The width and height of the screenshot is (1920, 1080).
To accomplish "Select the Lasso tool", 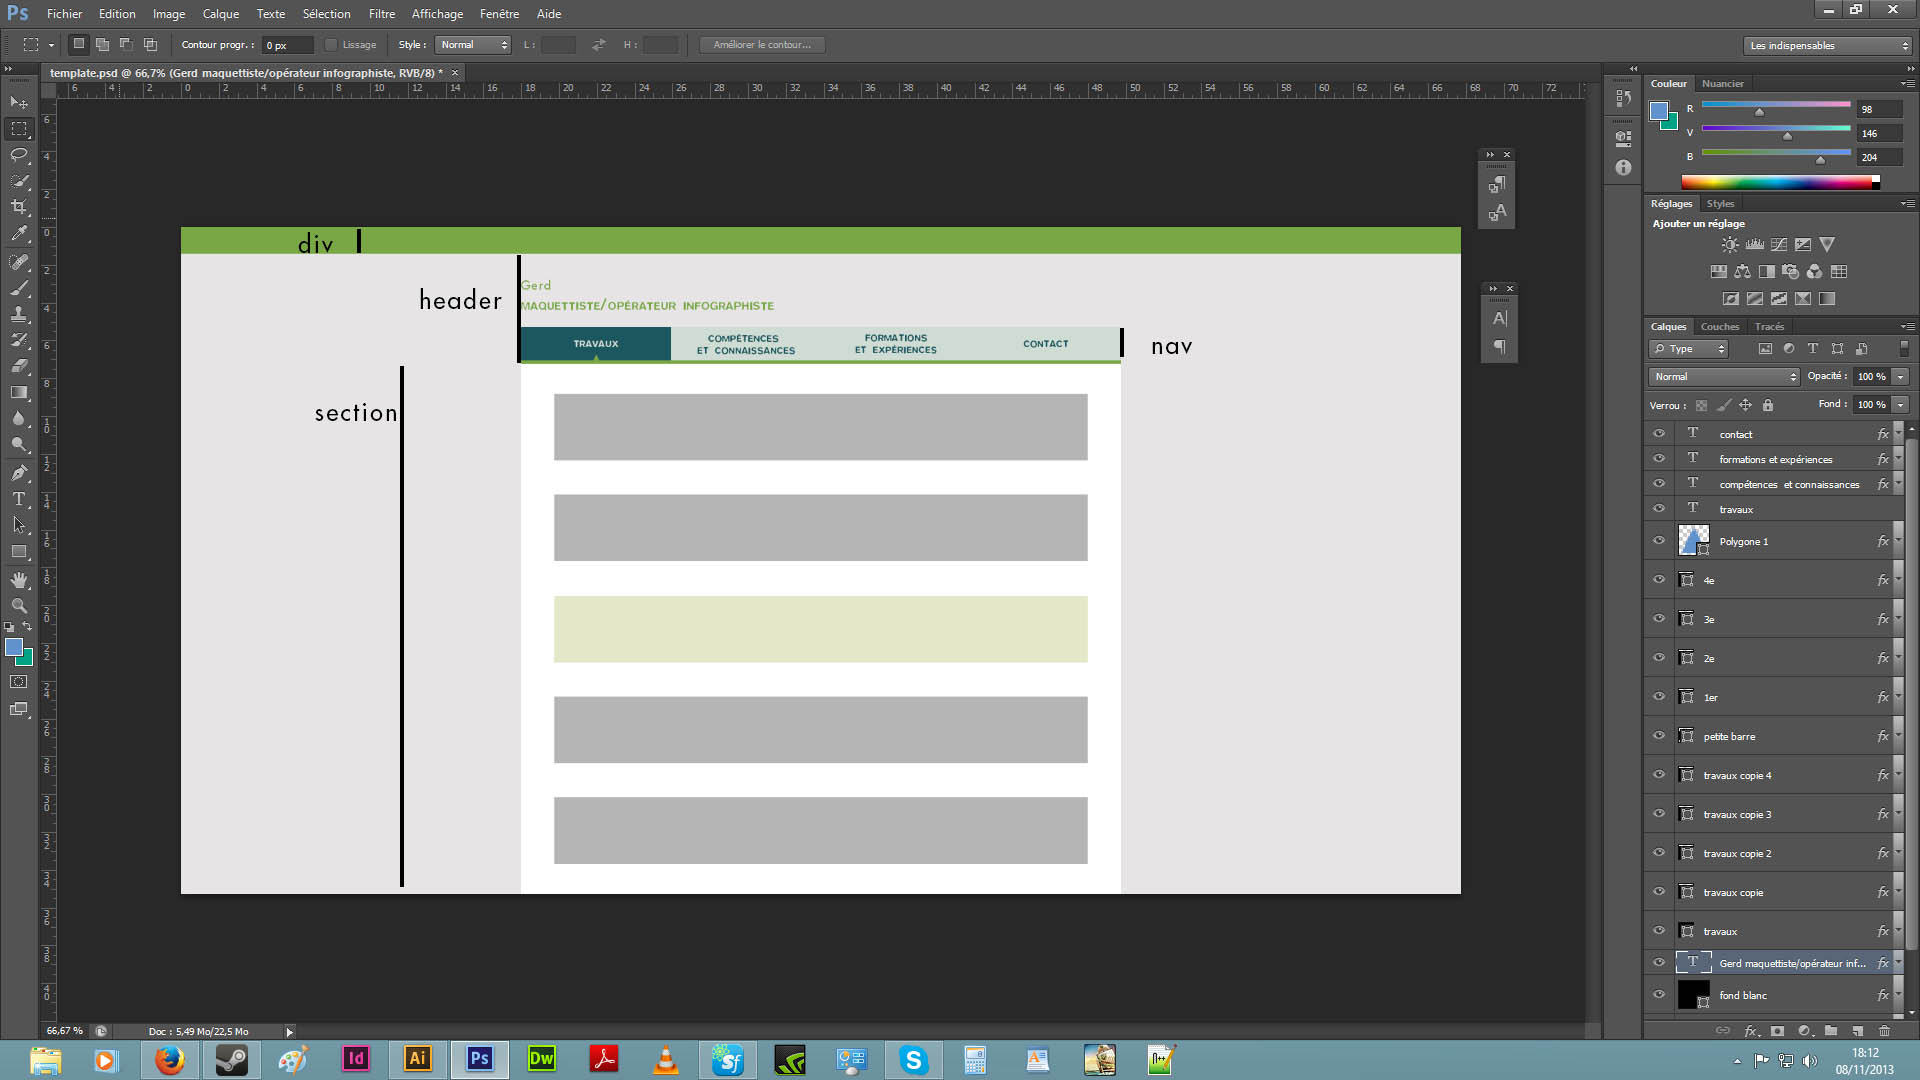I will 19,155.
